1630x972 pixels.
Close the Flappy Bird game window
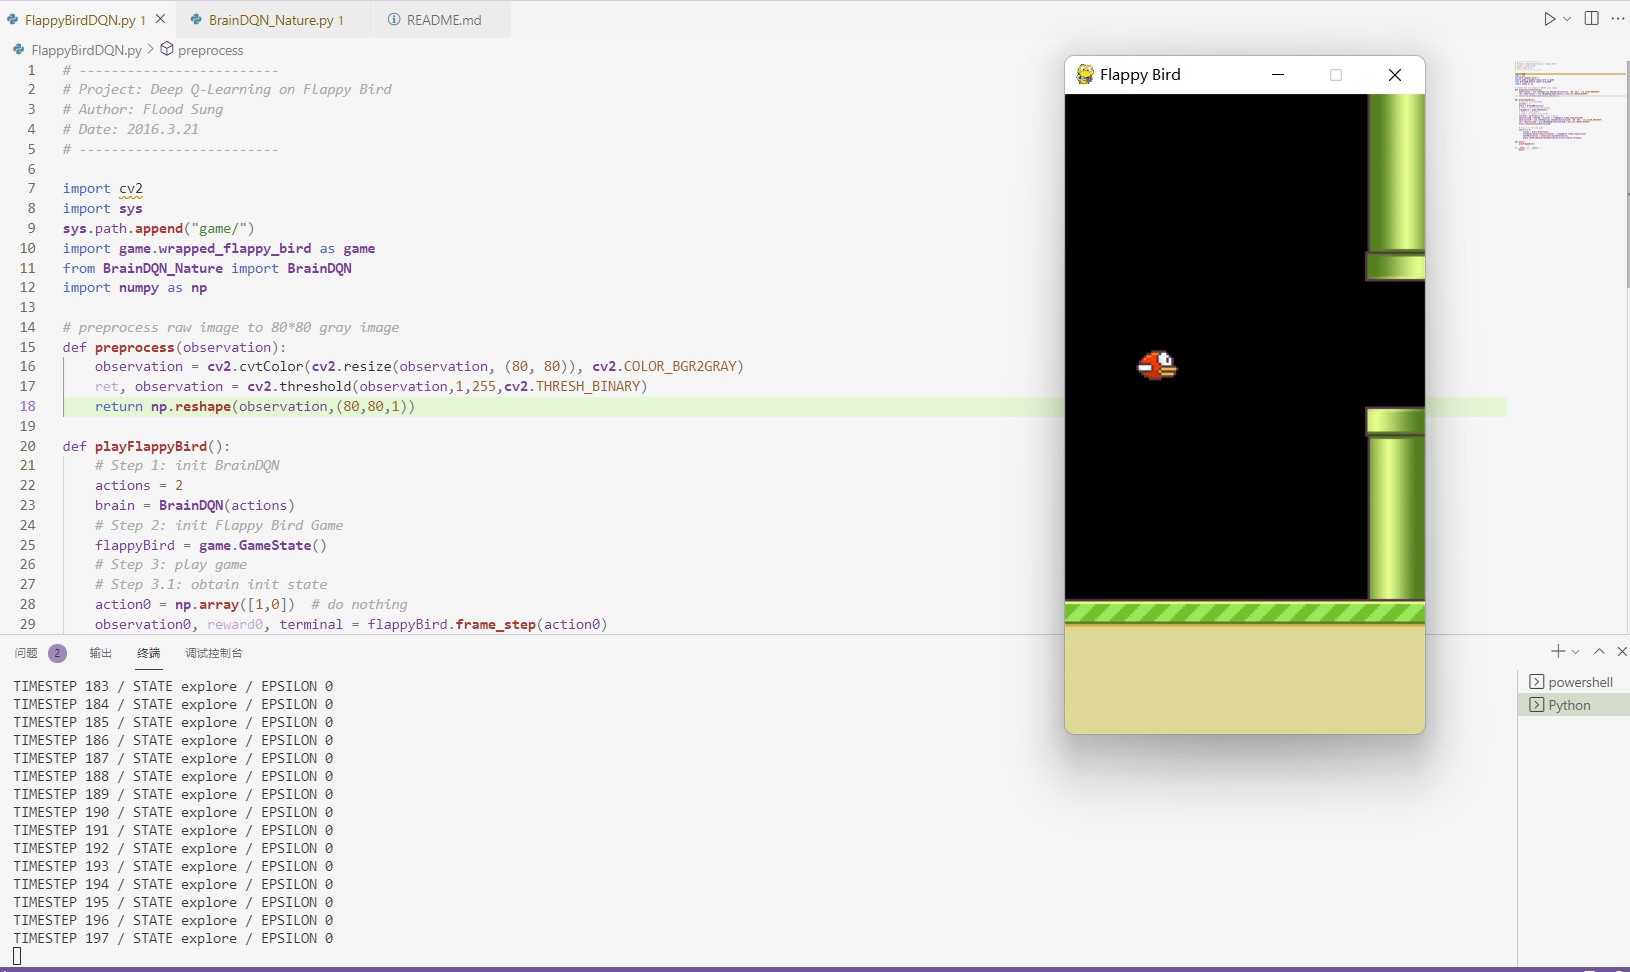click(x=1395, y=75)
